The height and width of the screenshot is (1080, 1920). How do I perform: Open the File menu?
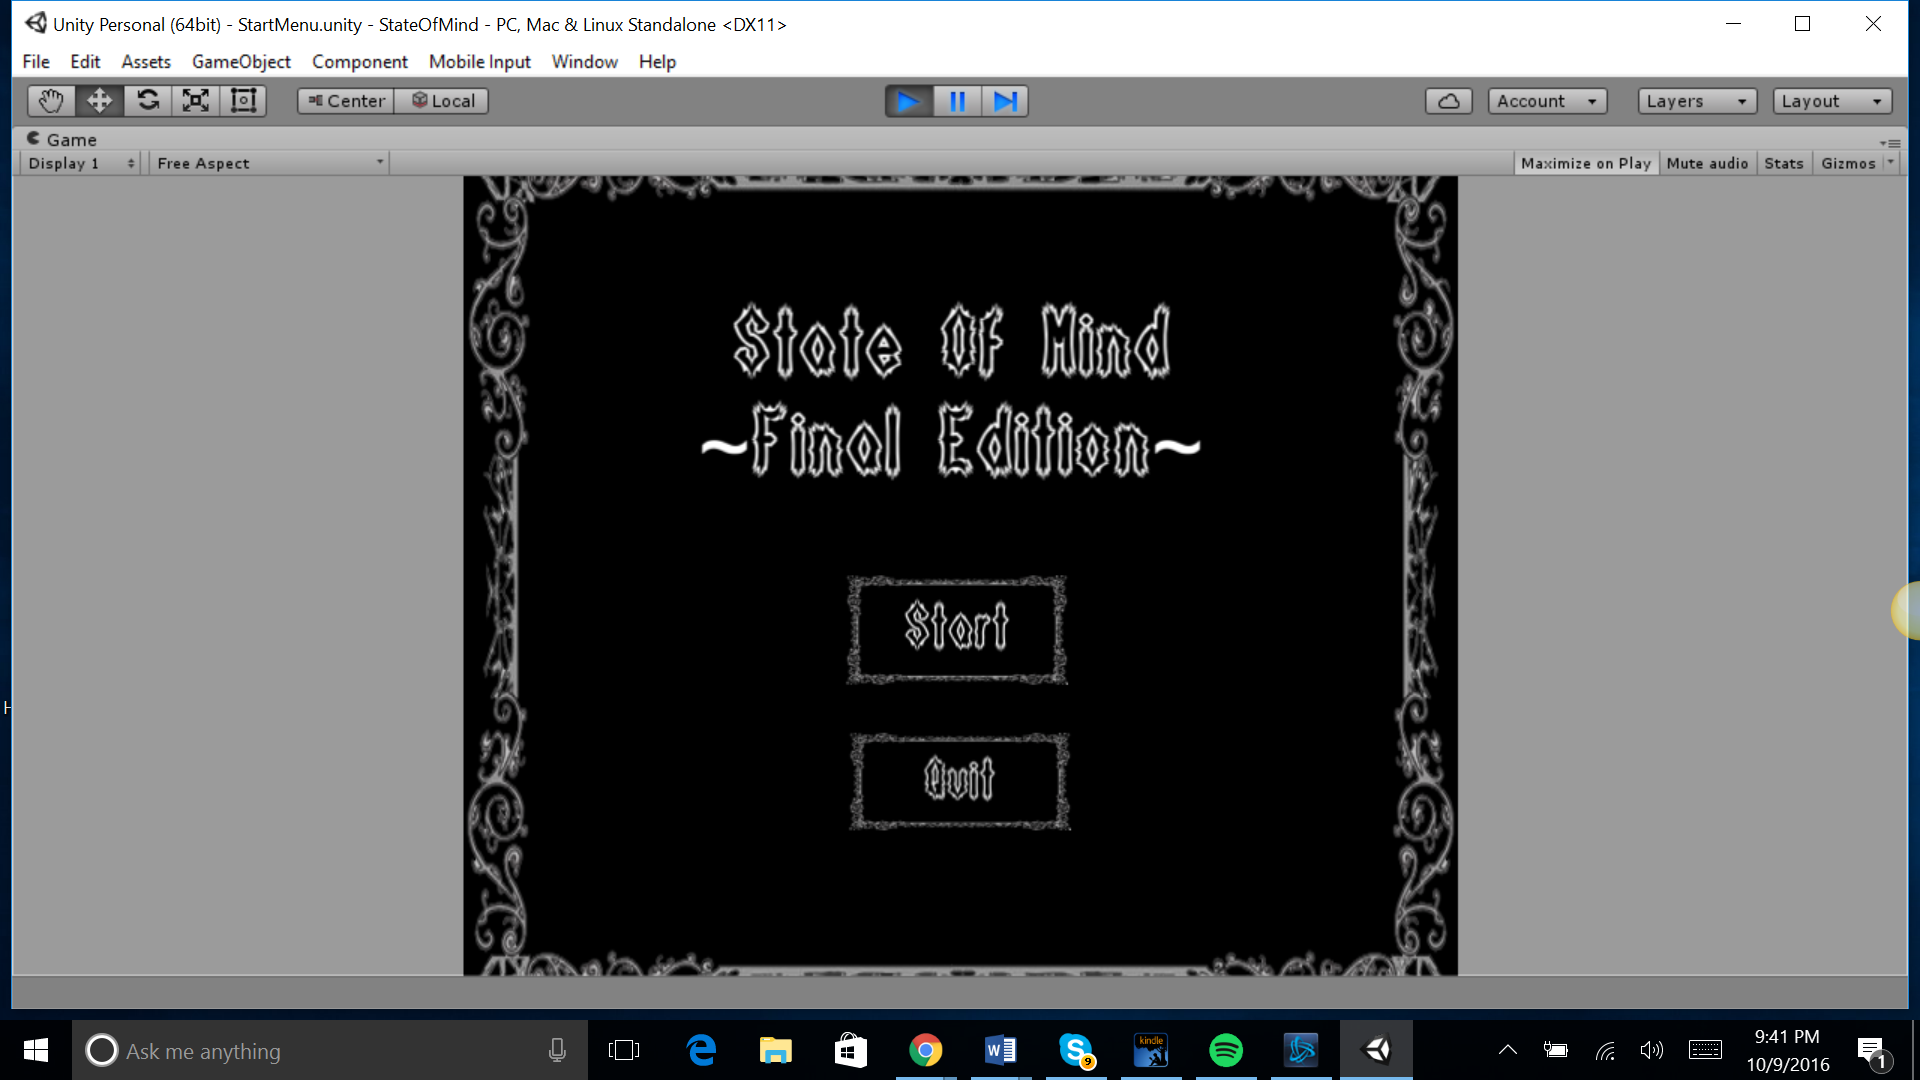point(36,62)
